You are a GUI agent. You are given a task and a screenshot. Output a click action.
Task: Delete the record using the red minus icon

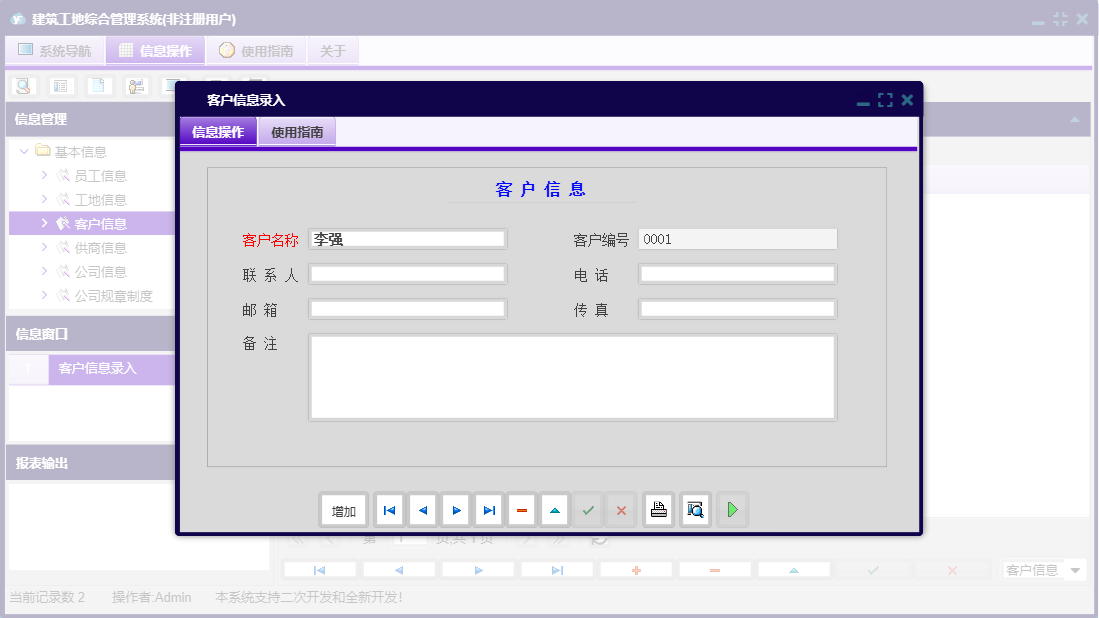[521, 509]
